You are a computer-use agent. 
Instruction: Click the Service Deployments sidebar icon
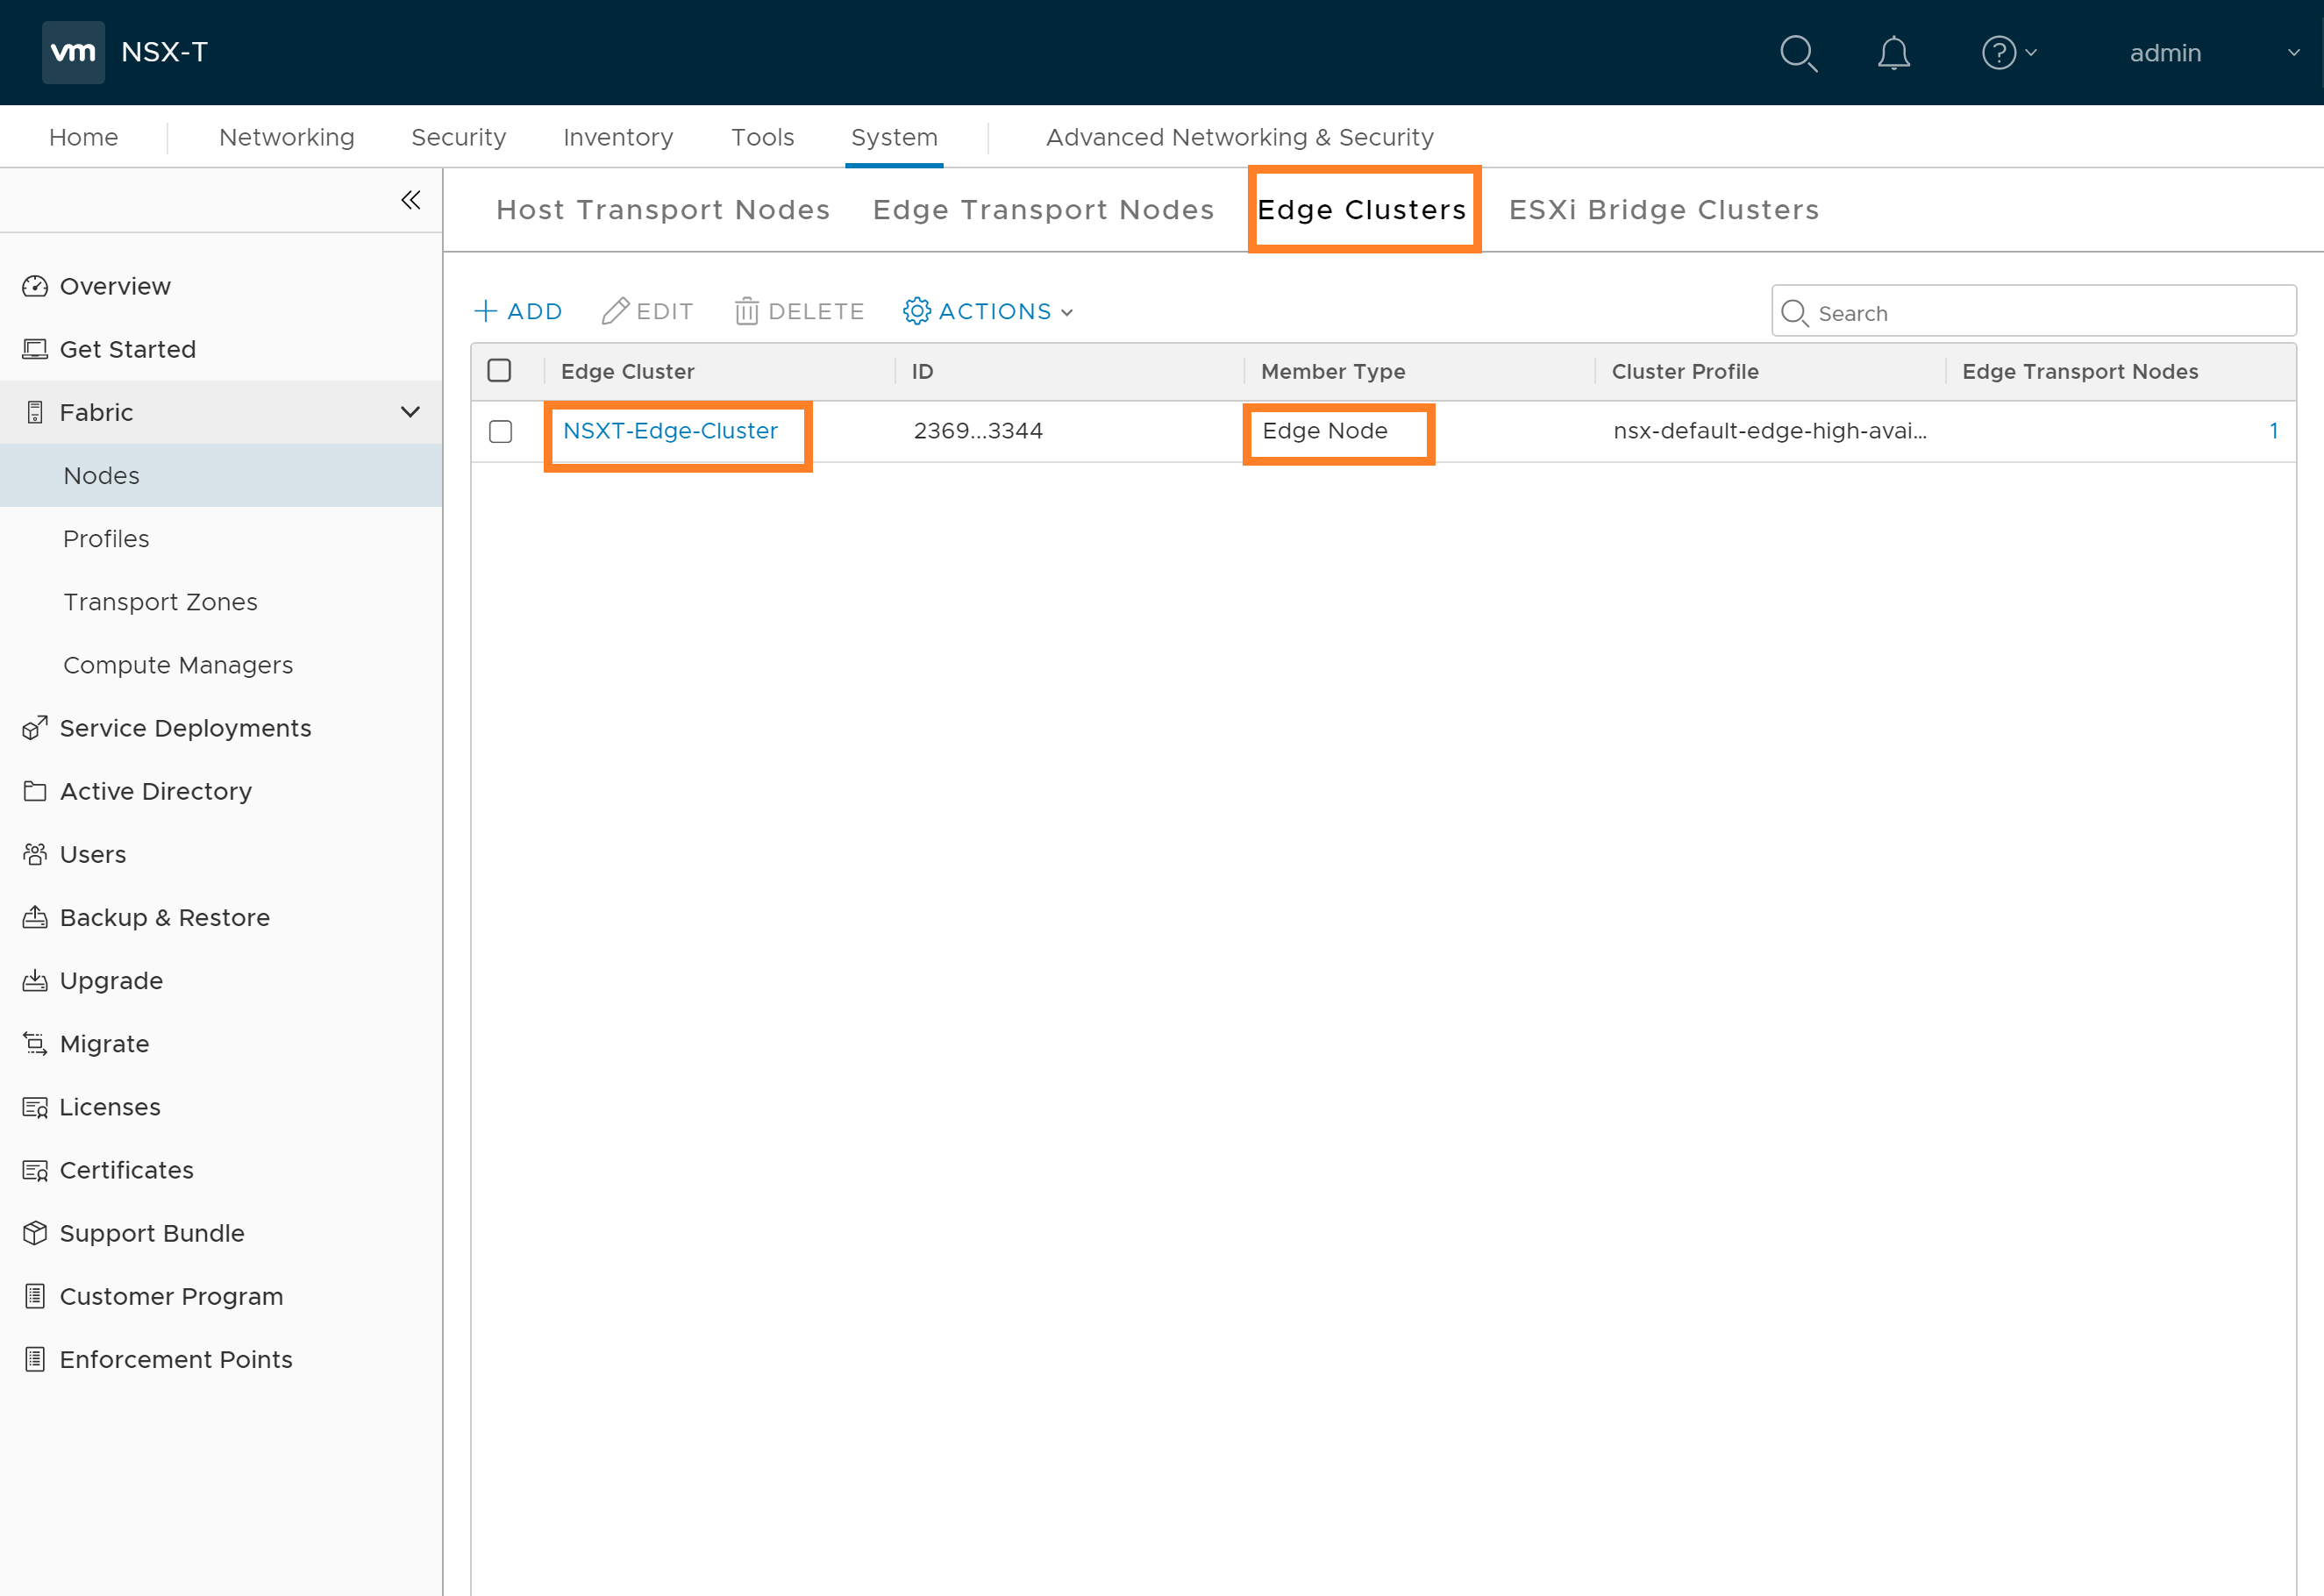coord(35,728)
